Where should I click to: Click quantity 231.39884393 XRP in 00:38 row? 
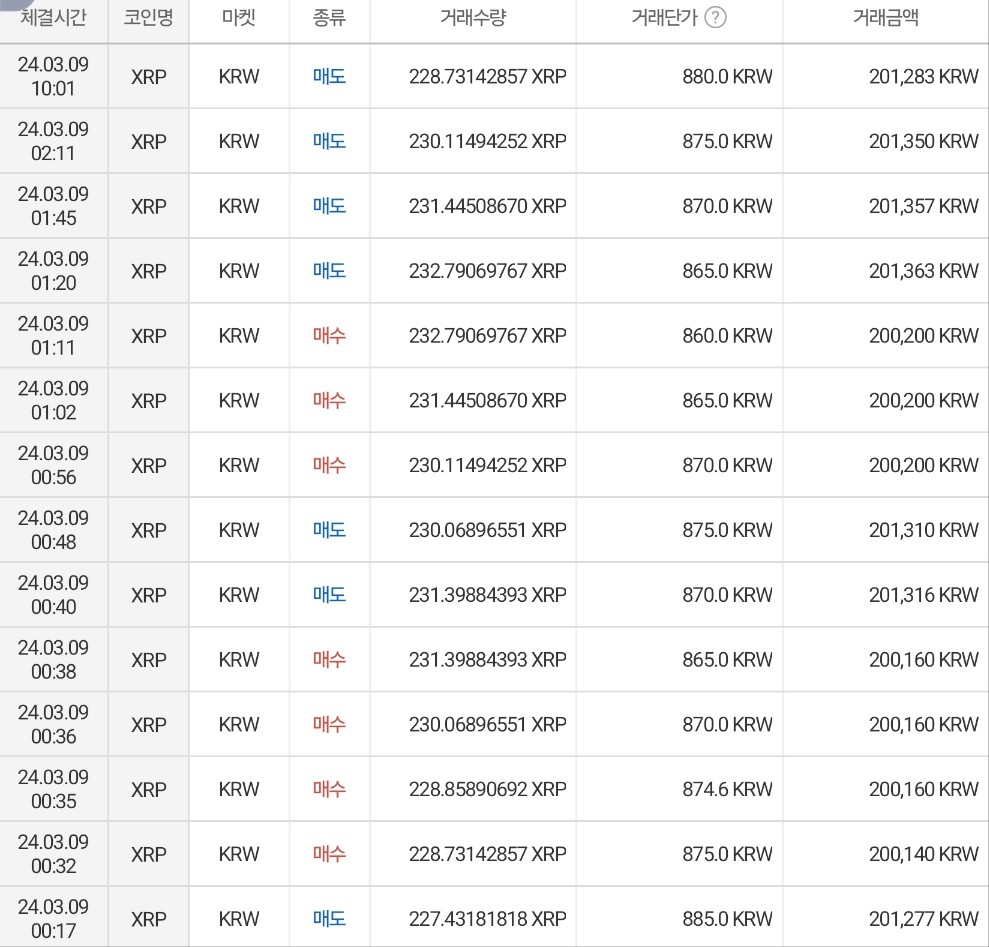click(x=488, y=659)
